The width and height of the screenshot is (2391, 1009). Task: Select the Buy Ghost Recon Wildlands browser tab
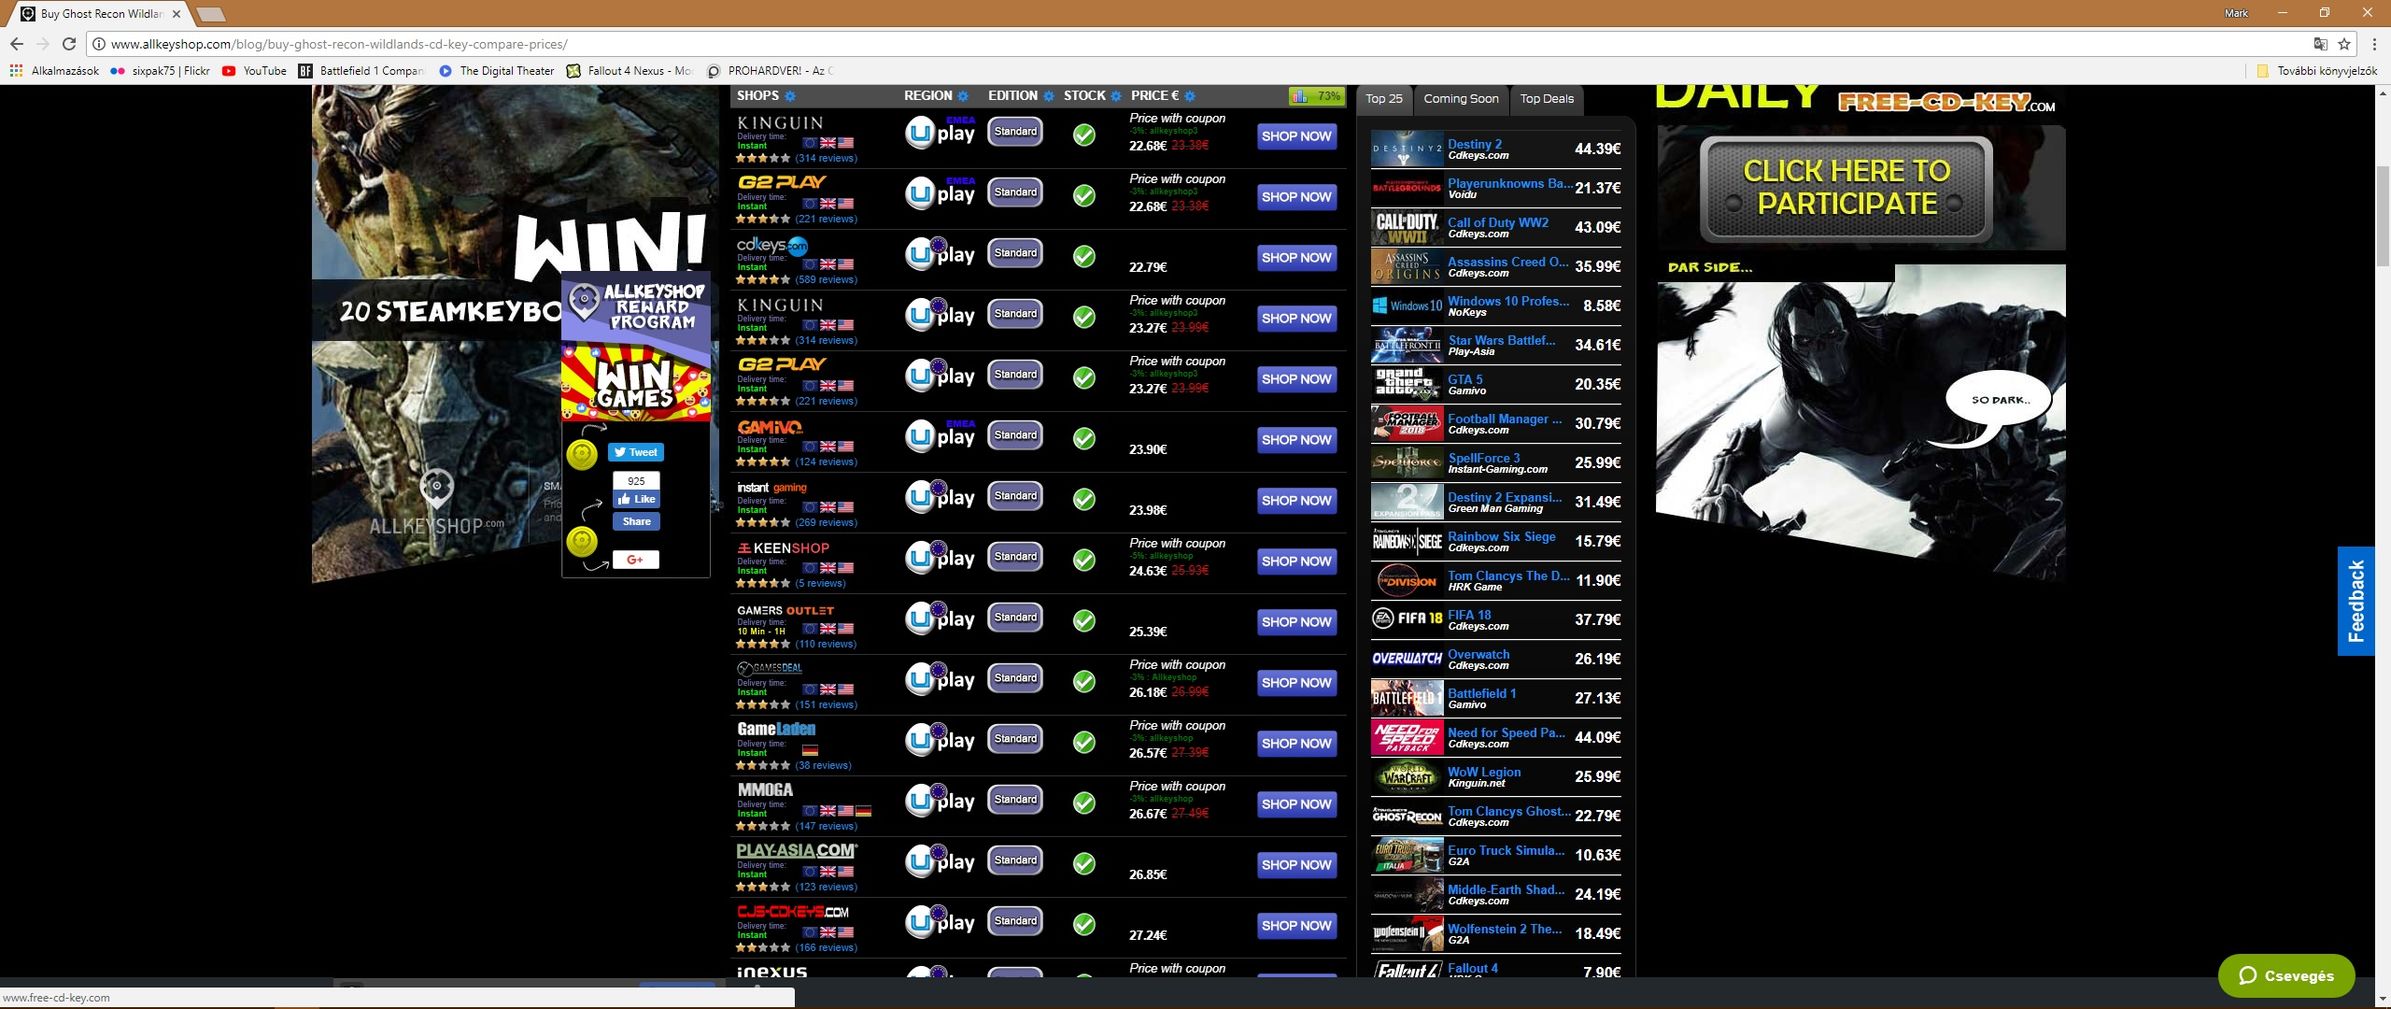102,14
